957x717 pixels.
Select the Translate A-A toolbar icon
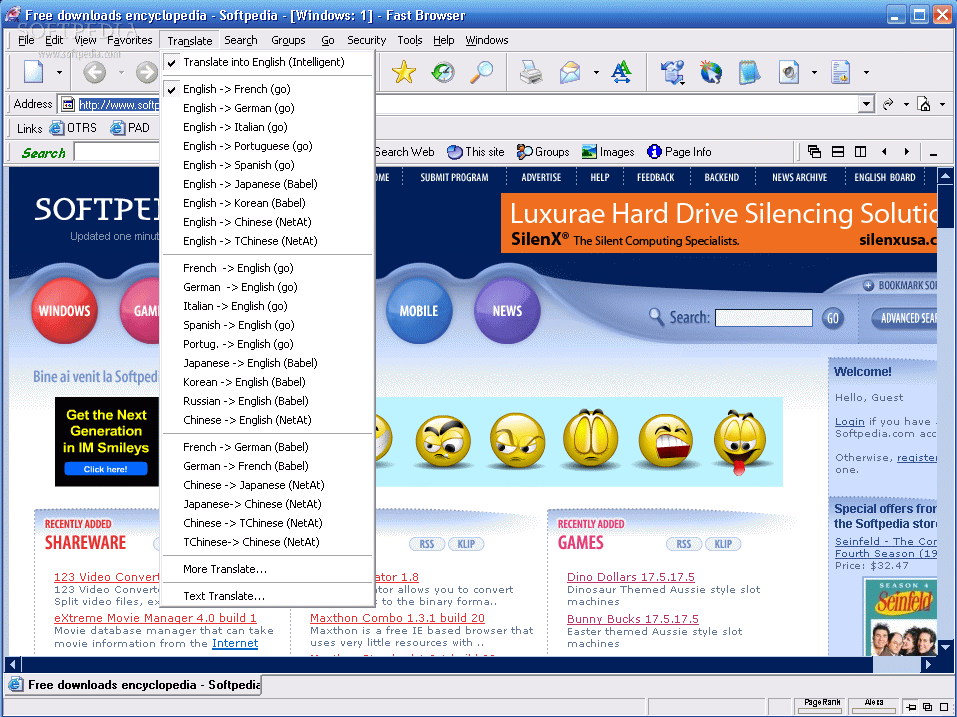point(621,72)
